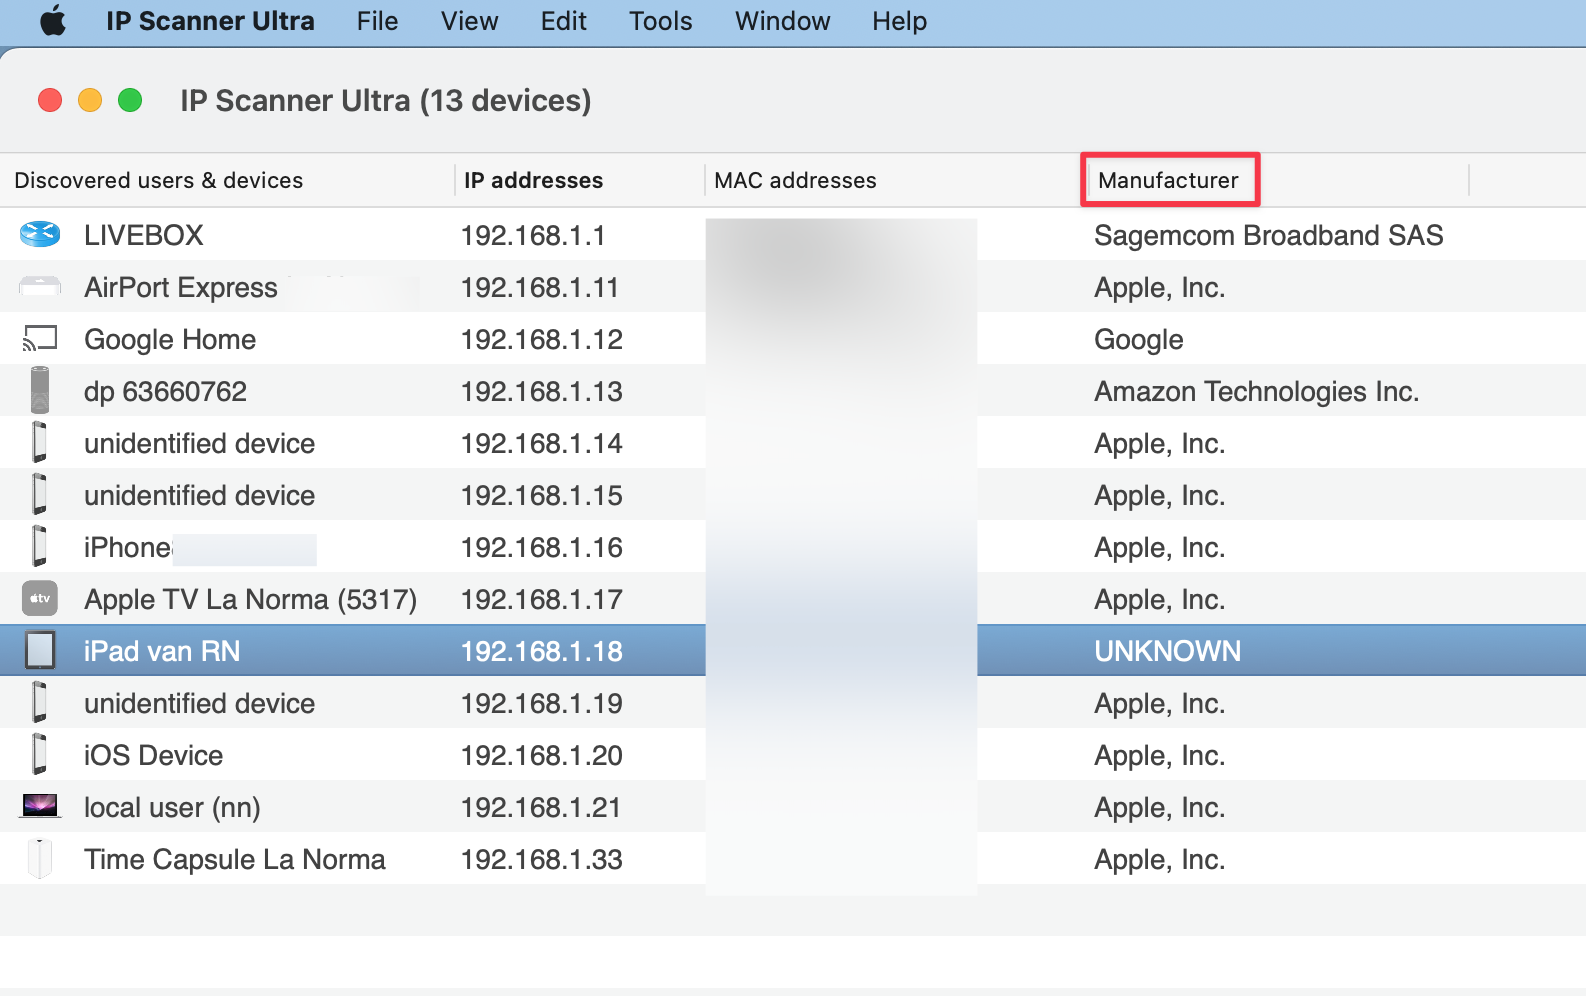Viewport: 1586px width, 996px height.
Task: Click the UNKNOWN manufacturer cell
Action: coord(1167,651)
